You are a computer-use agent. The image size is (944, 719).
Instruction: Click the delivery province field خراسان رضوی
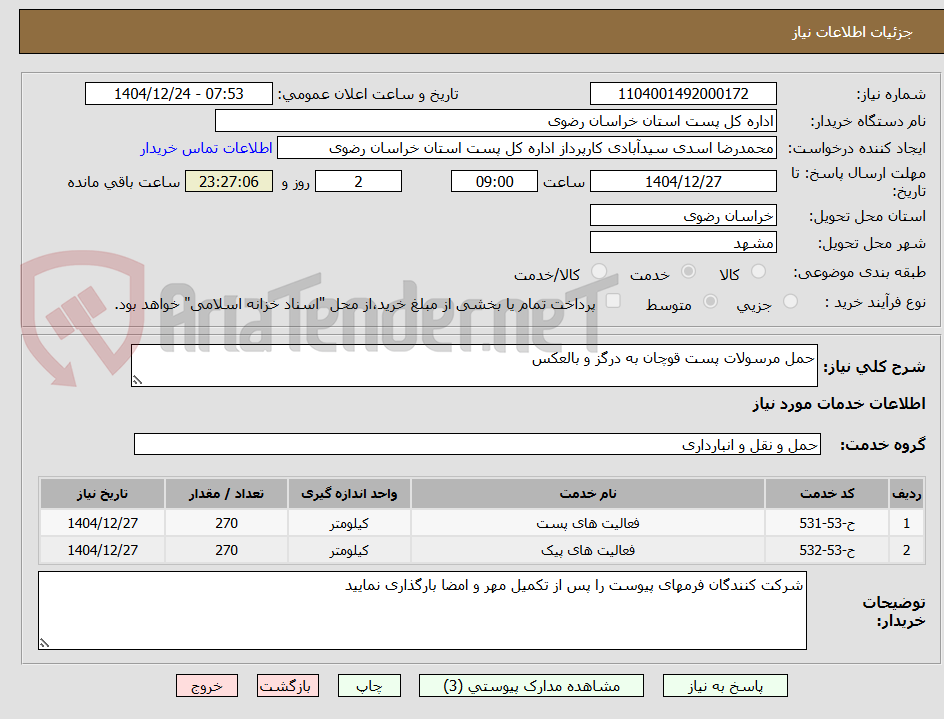coord(683,216)
